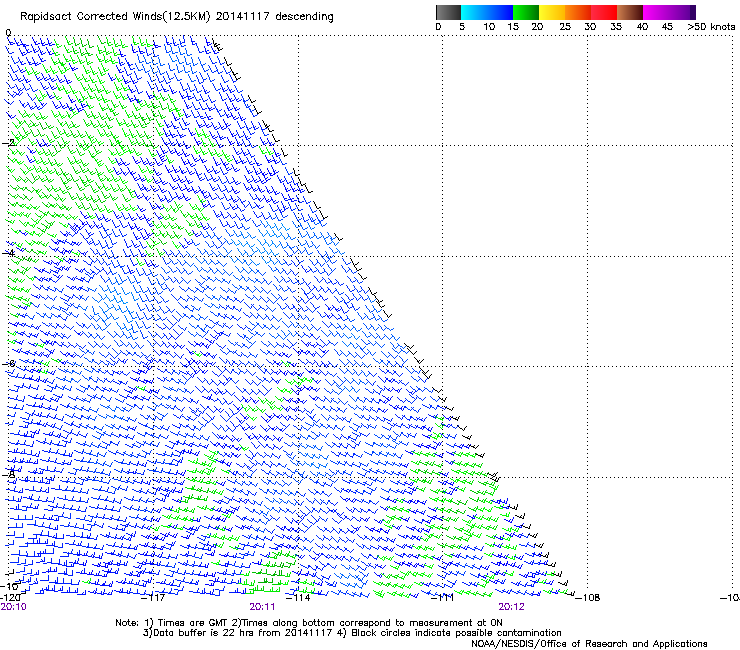Click the magenta 40-45 knots legend segment
The width and height of the screenshot is (740, 650).
(x=656, y=12)
